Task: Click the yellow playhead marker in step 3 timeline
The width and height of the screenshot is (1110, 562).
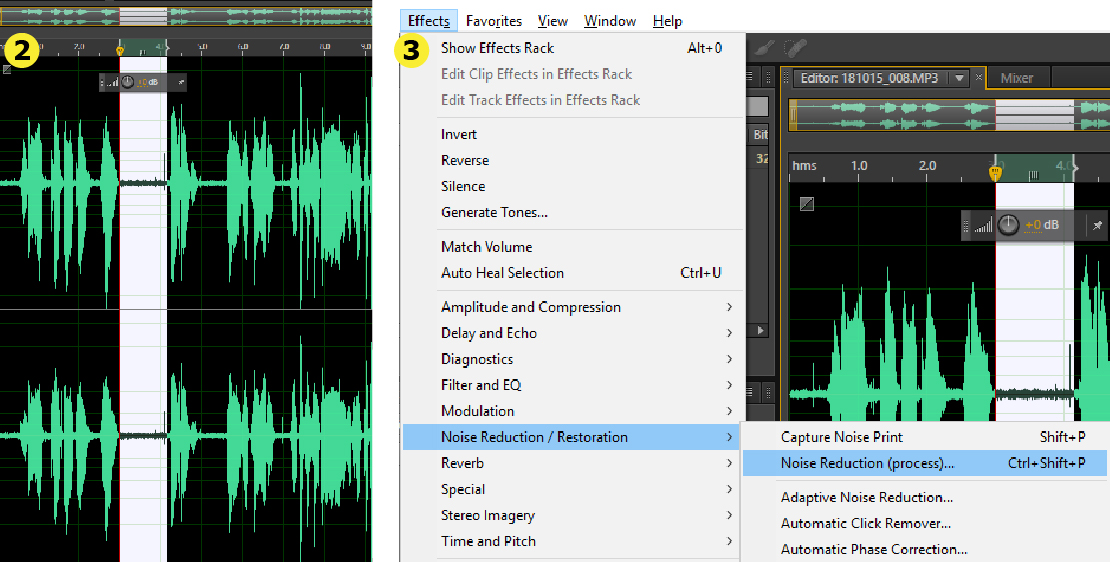Action: 994,172
